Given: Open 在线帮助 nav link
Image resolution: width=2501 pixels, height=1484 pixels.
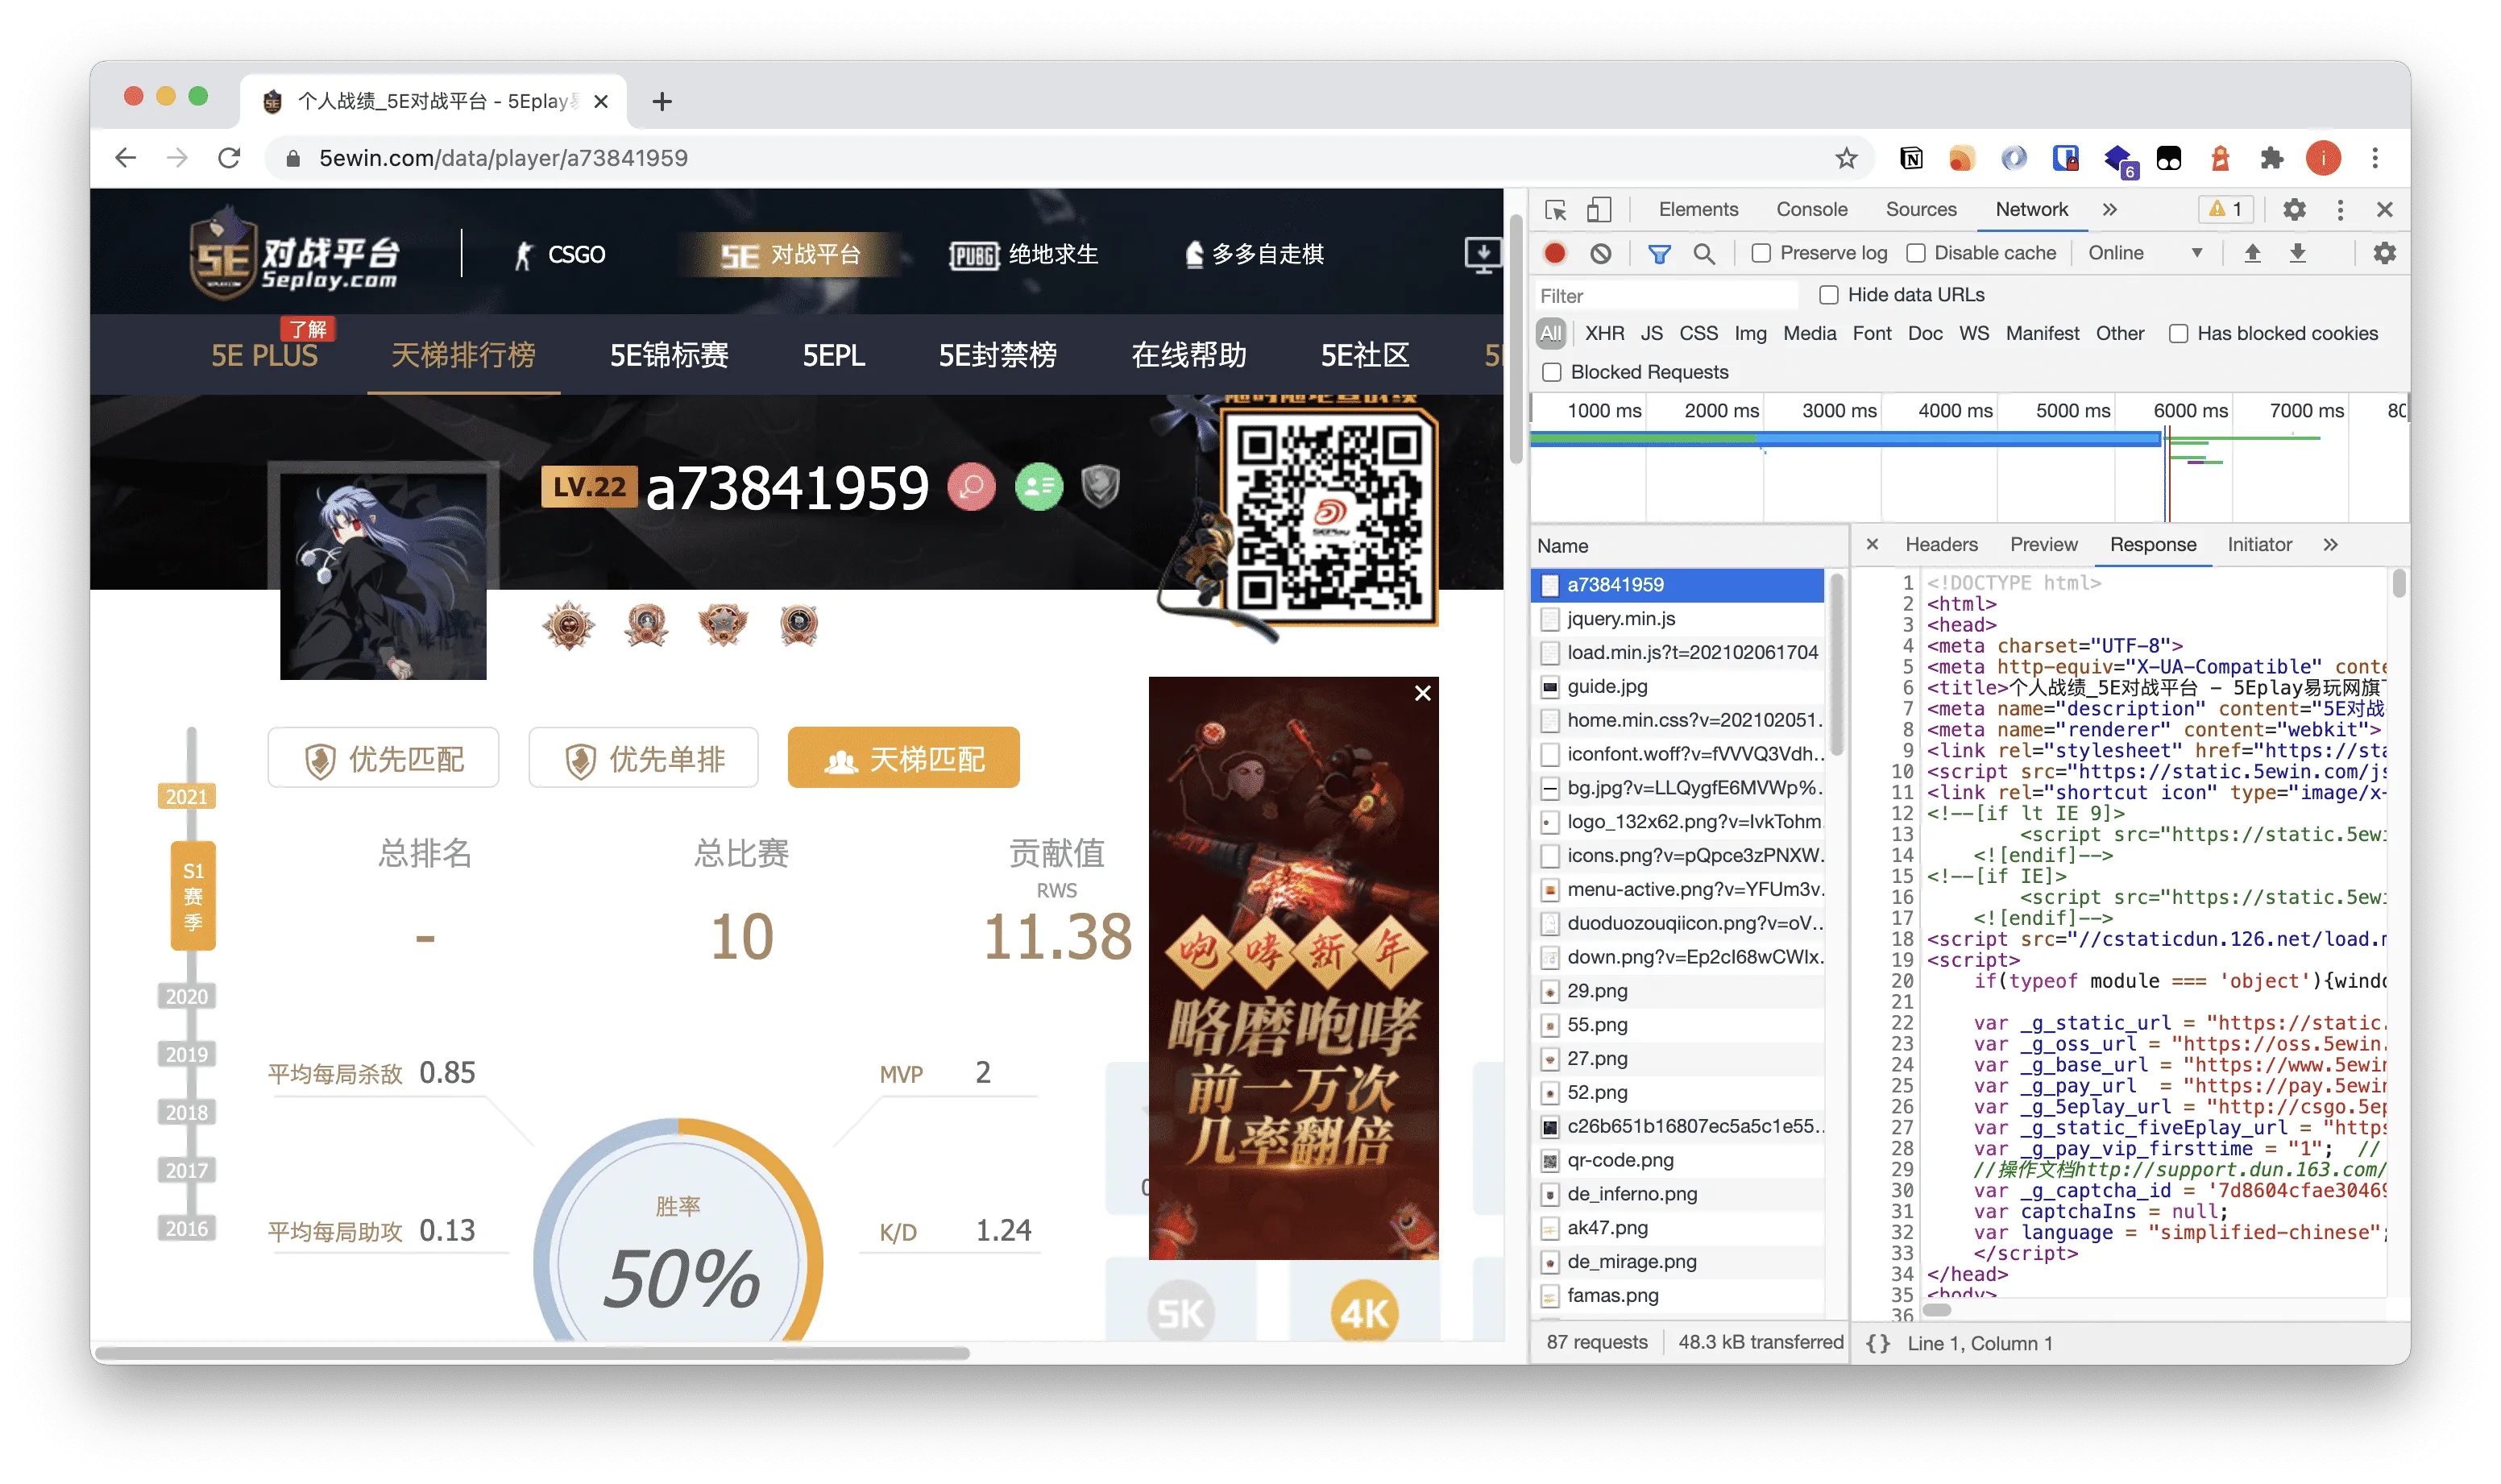Looking at the screenshot, I should coord(1188,355).
